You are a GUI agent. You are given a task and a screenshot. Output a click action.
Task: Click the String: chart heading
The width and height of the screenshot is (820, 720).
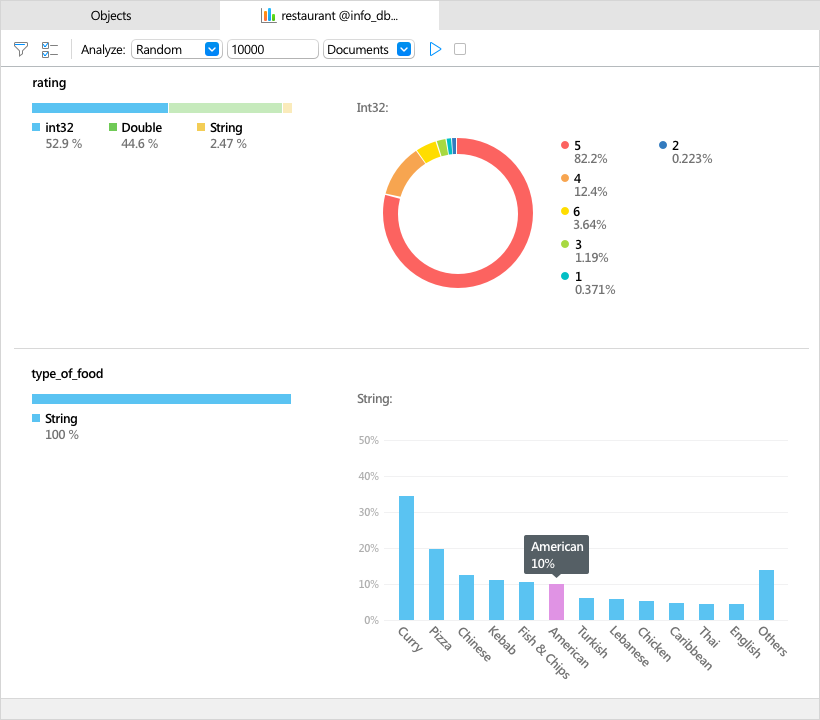coord(374,398)
